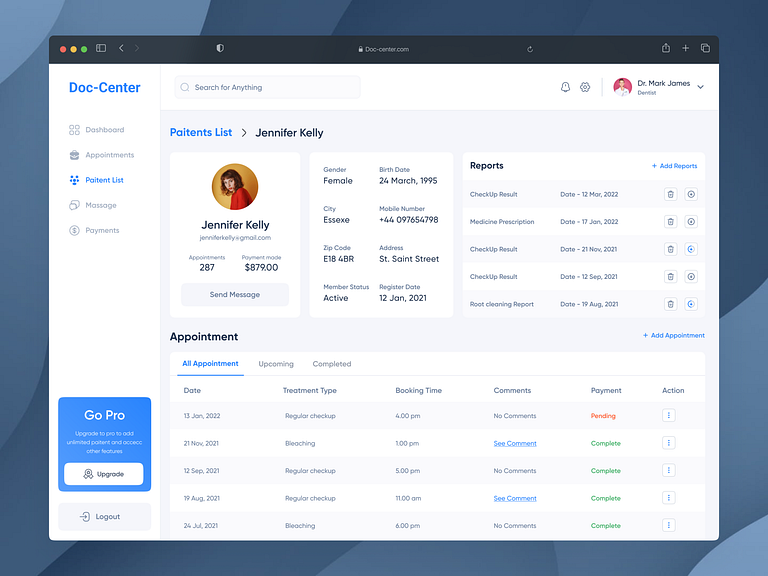Click the Upgrade button in Go Pro card

tap(104, 474)
